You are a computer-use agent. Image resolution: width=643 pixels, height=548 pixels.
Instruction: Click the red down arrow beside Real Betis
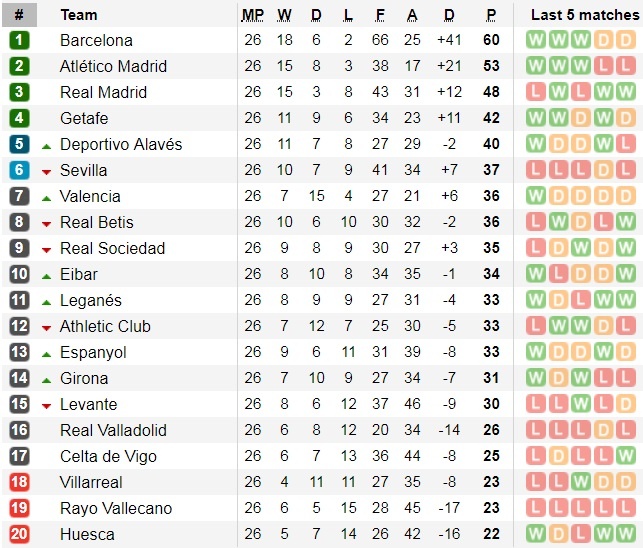coord(46,223)
